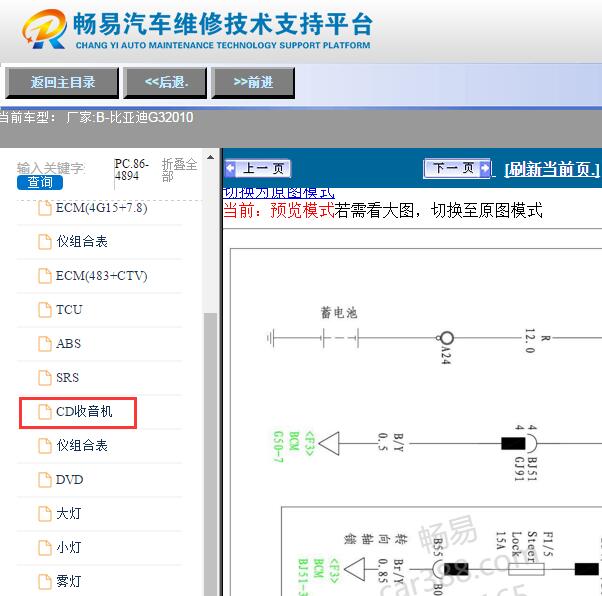602x596 pixels.
Task: Click left arrow icon on 上一页
Action: [x=230, y=169]
